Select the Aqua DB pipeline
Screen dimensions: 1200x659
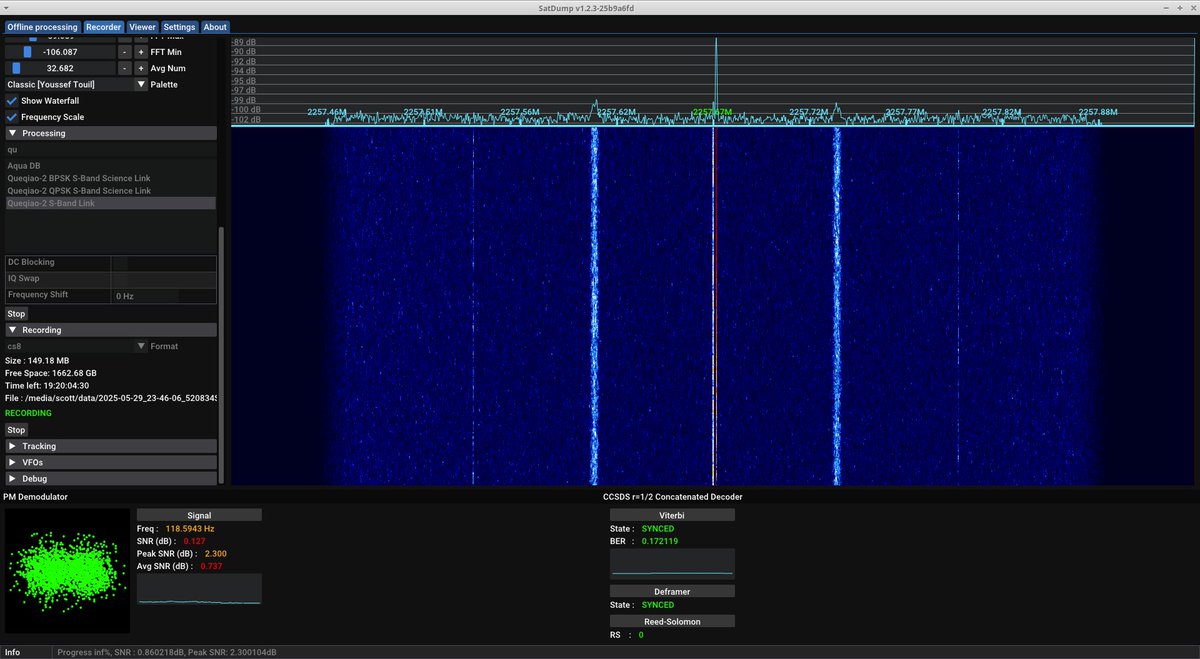click(x=111, y=165)
